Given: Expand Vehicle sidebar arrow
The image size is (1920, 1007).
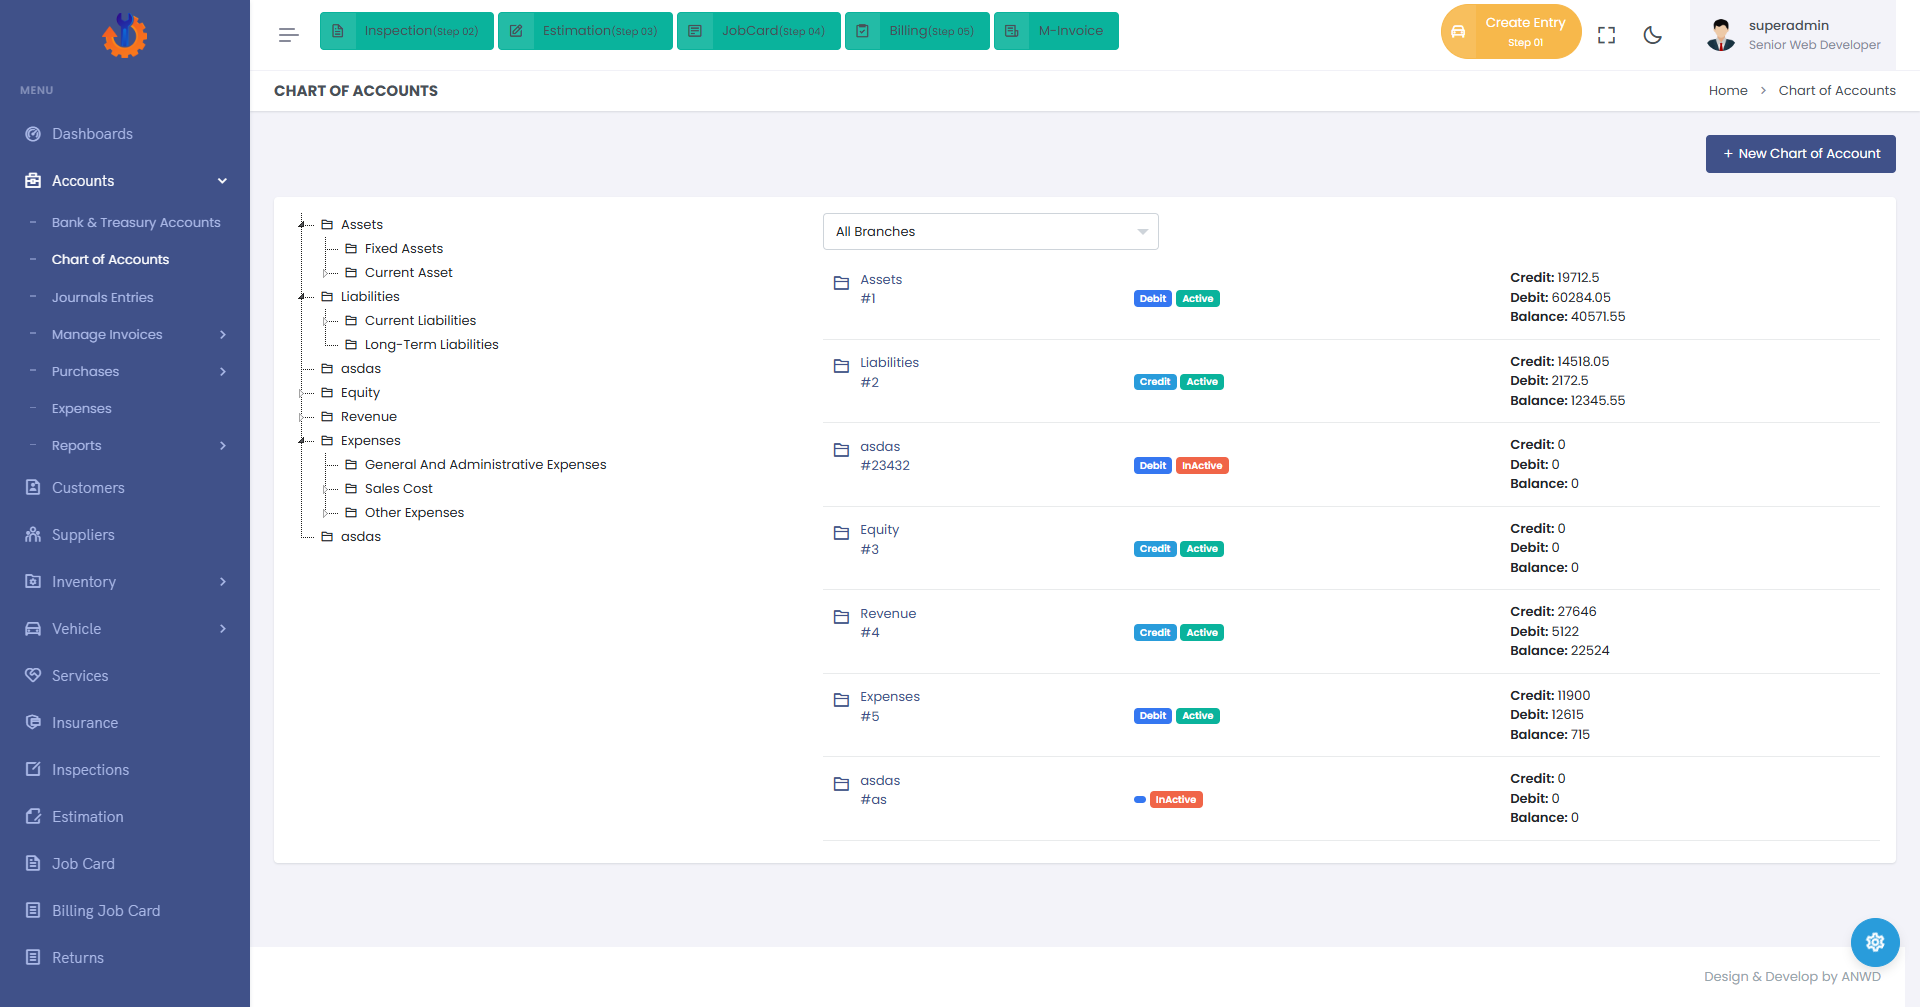Looking at the screenshot, I should pyautogui.click(x=222, y=629).
